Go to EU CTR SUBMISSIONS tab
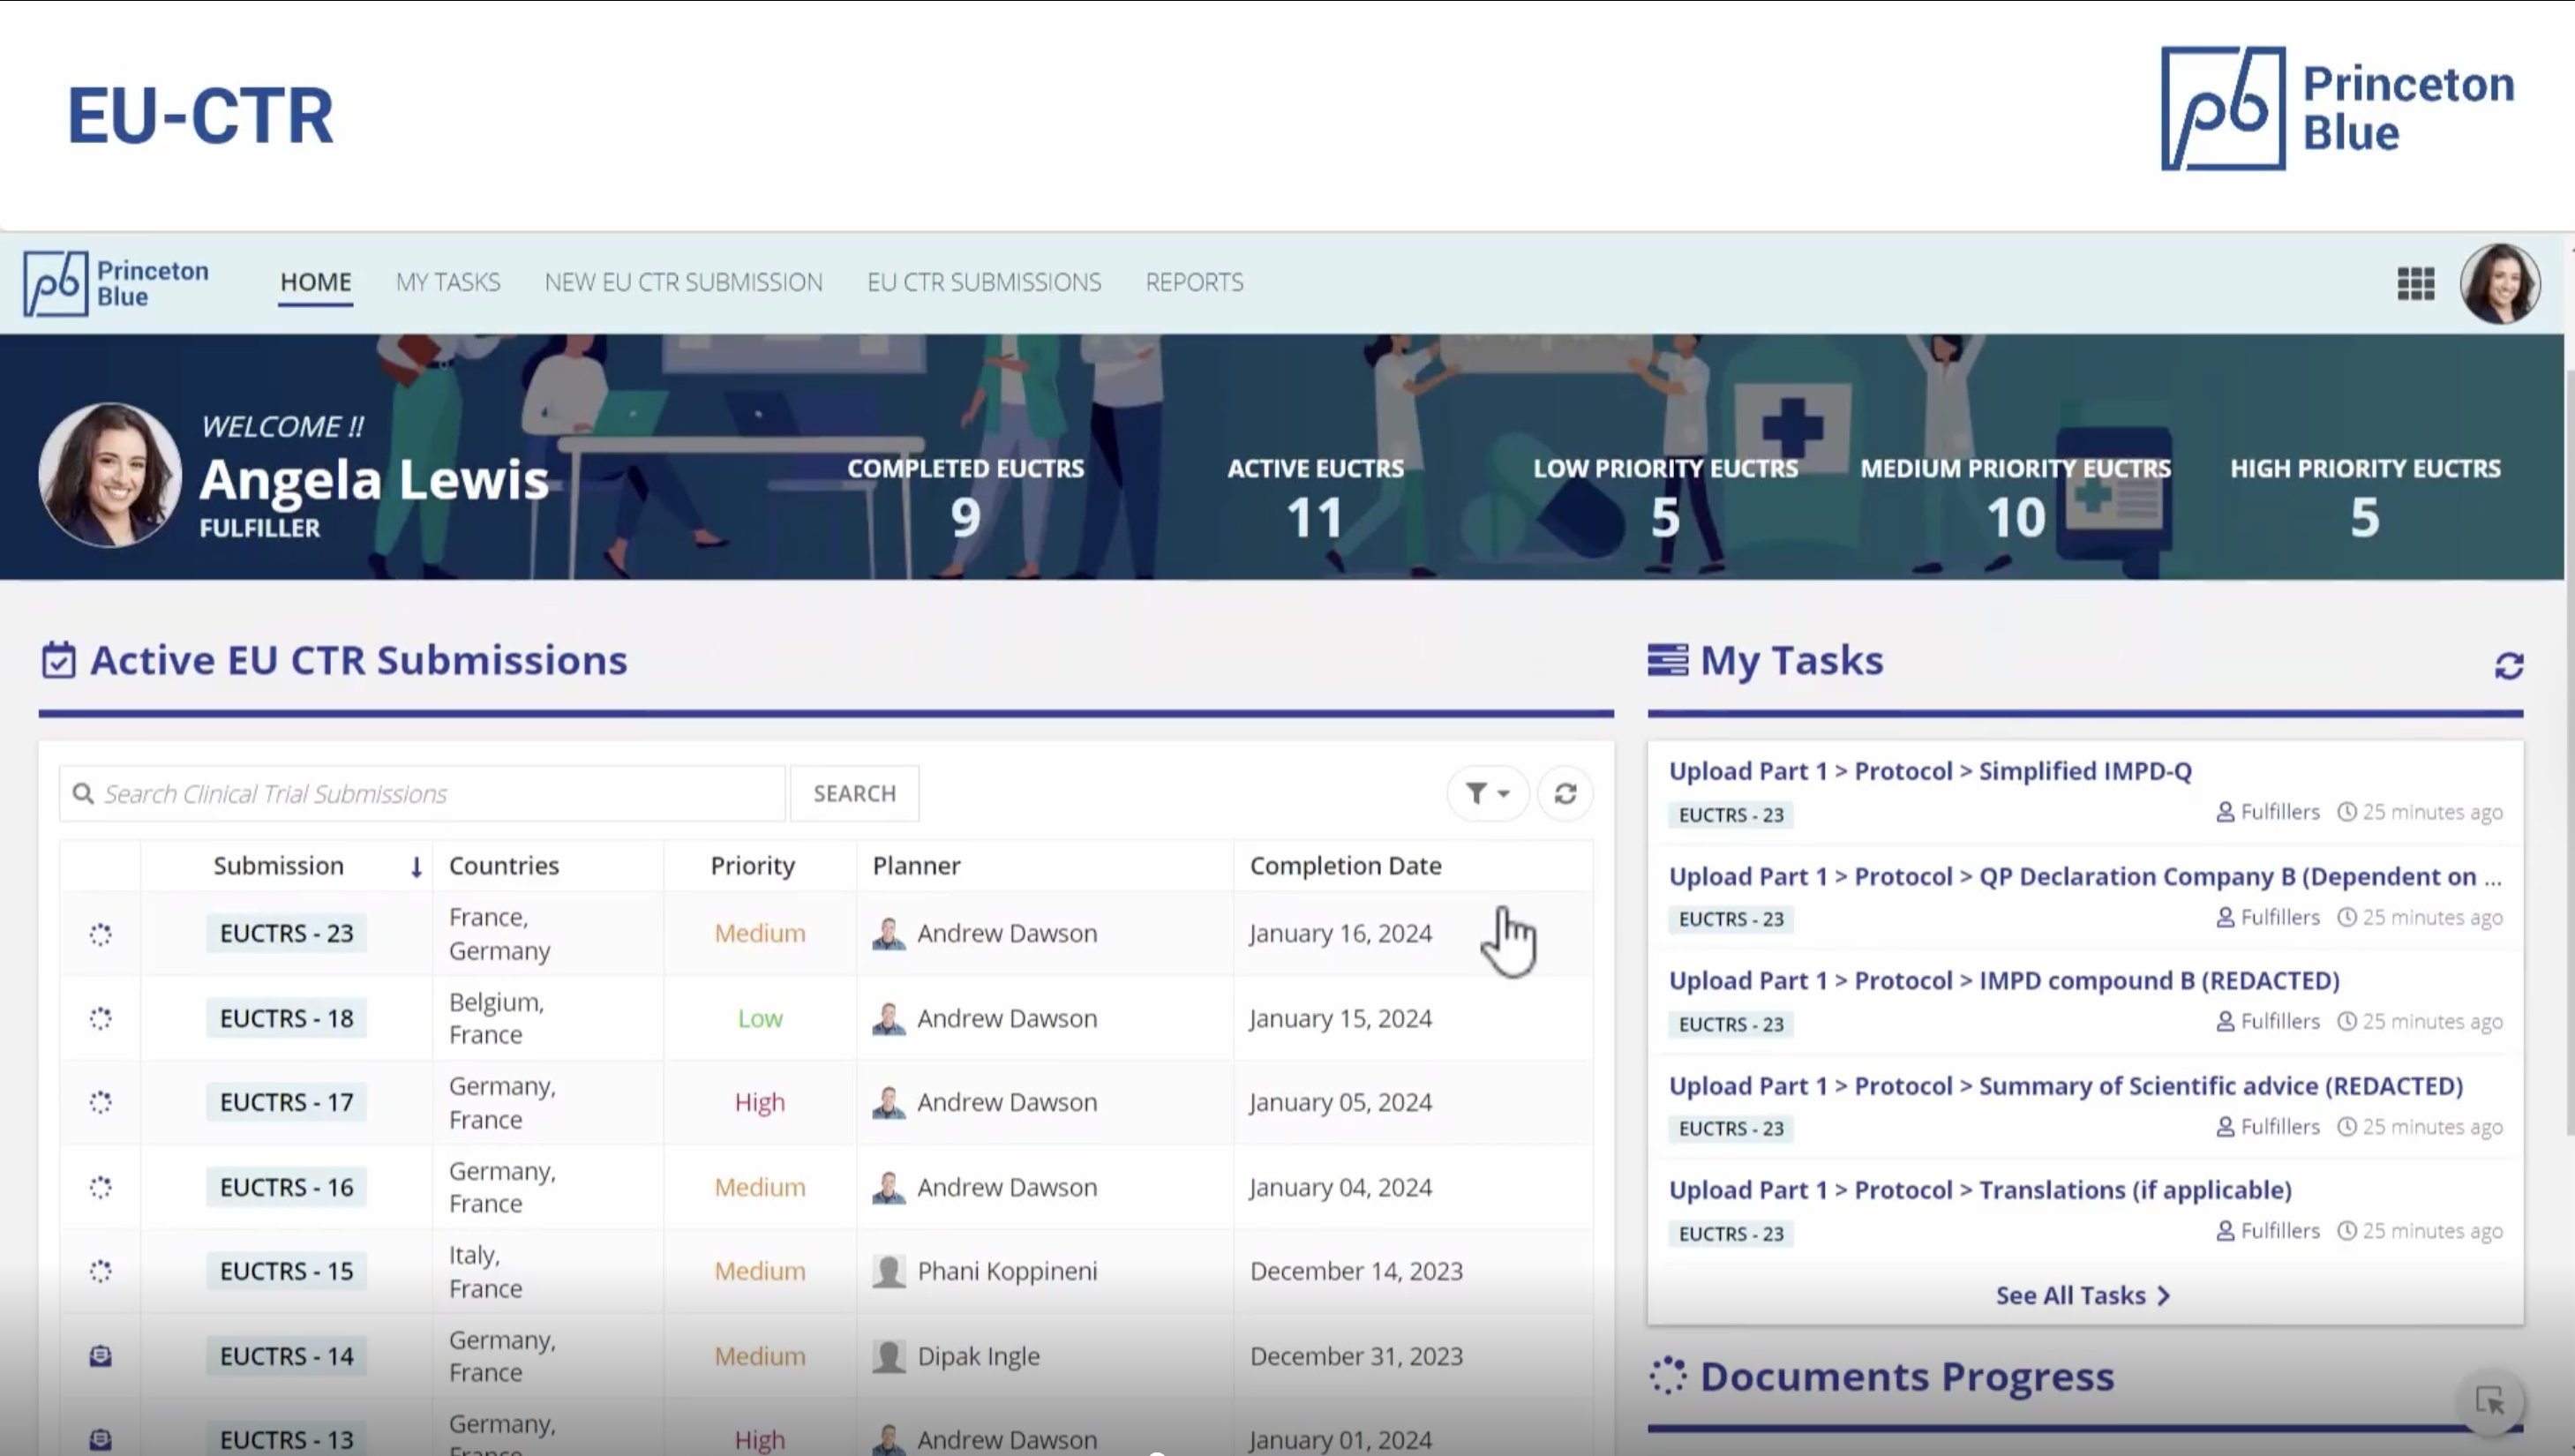 [x=983, y=283]
